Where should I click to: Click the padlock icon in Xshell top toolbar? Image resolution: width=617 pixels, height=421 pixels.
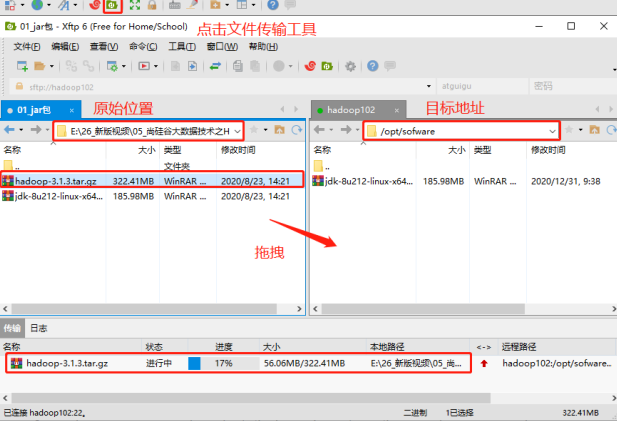(152, 5)
